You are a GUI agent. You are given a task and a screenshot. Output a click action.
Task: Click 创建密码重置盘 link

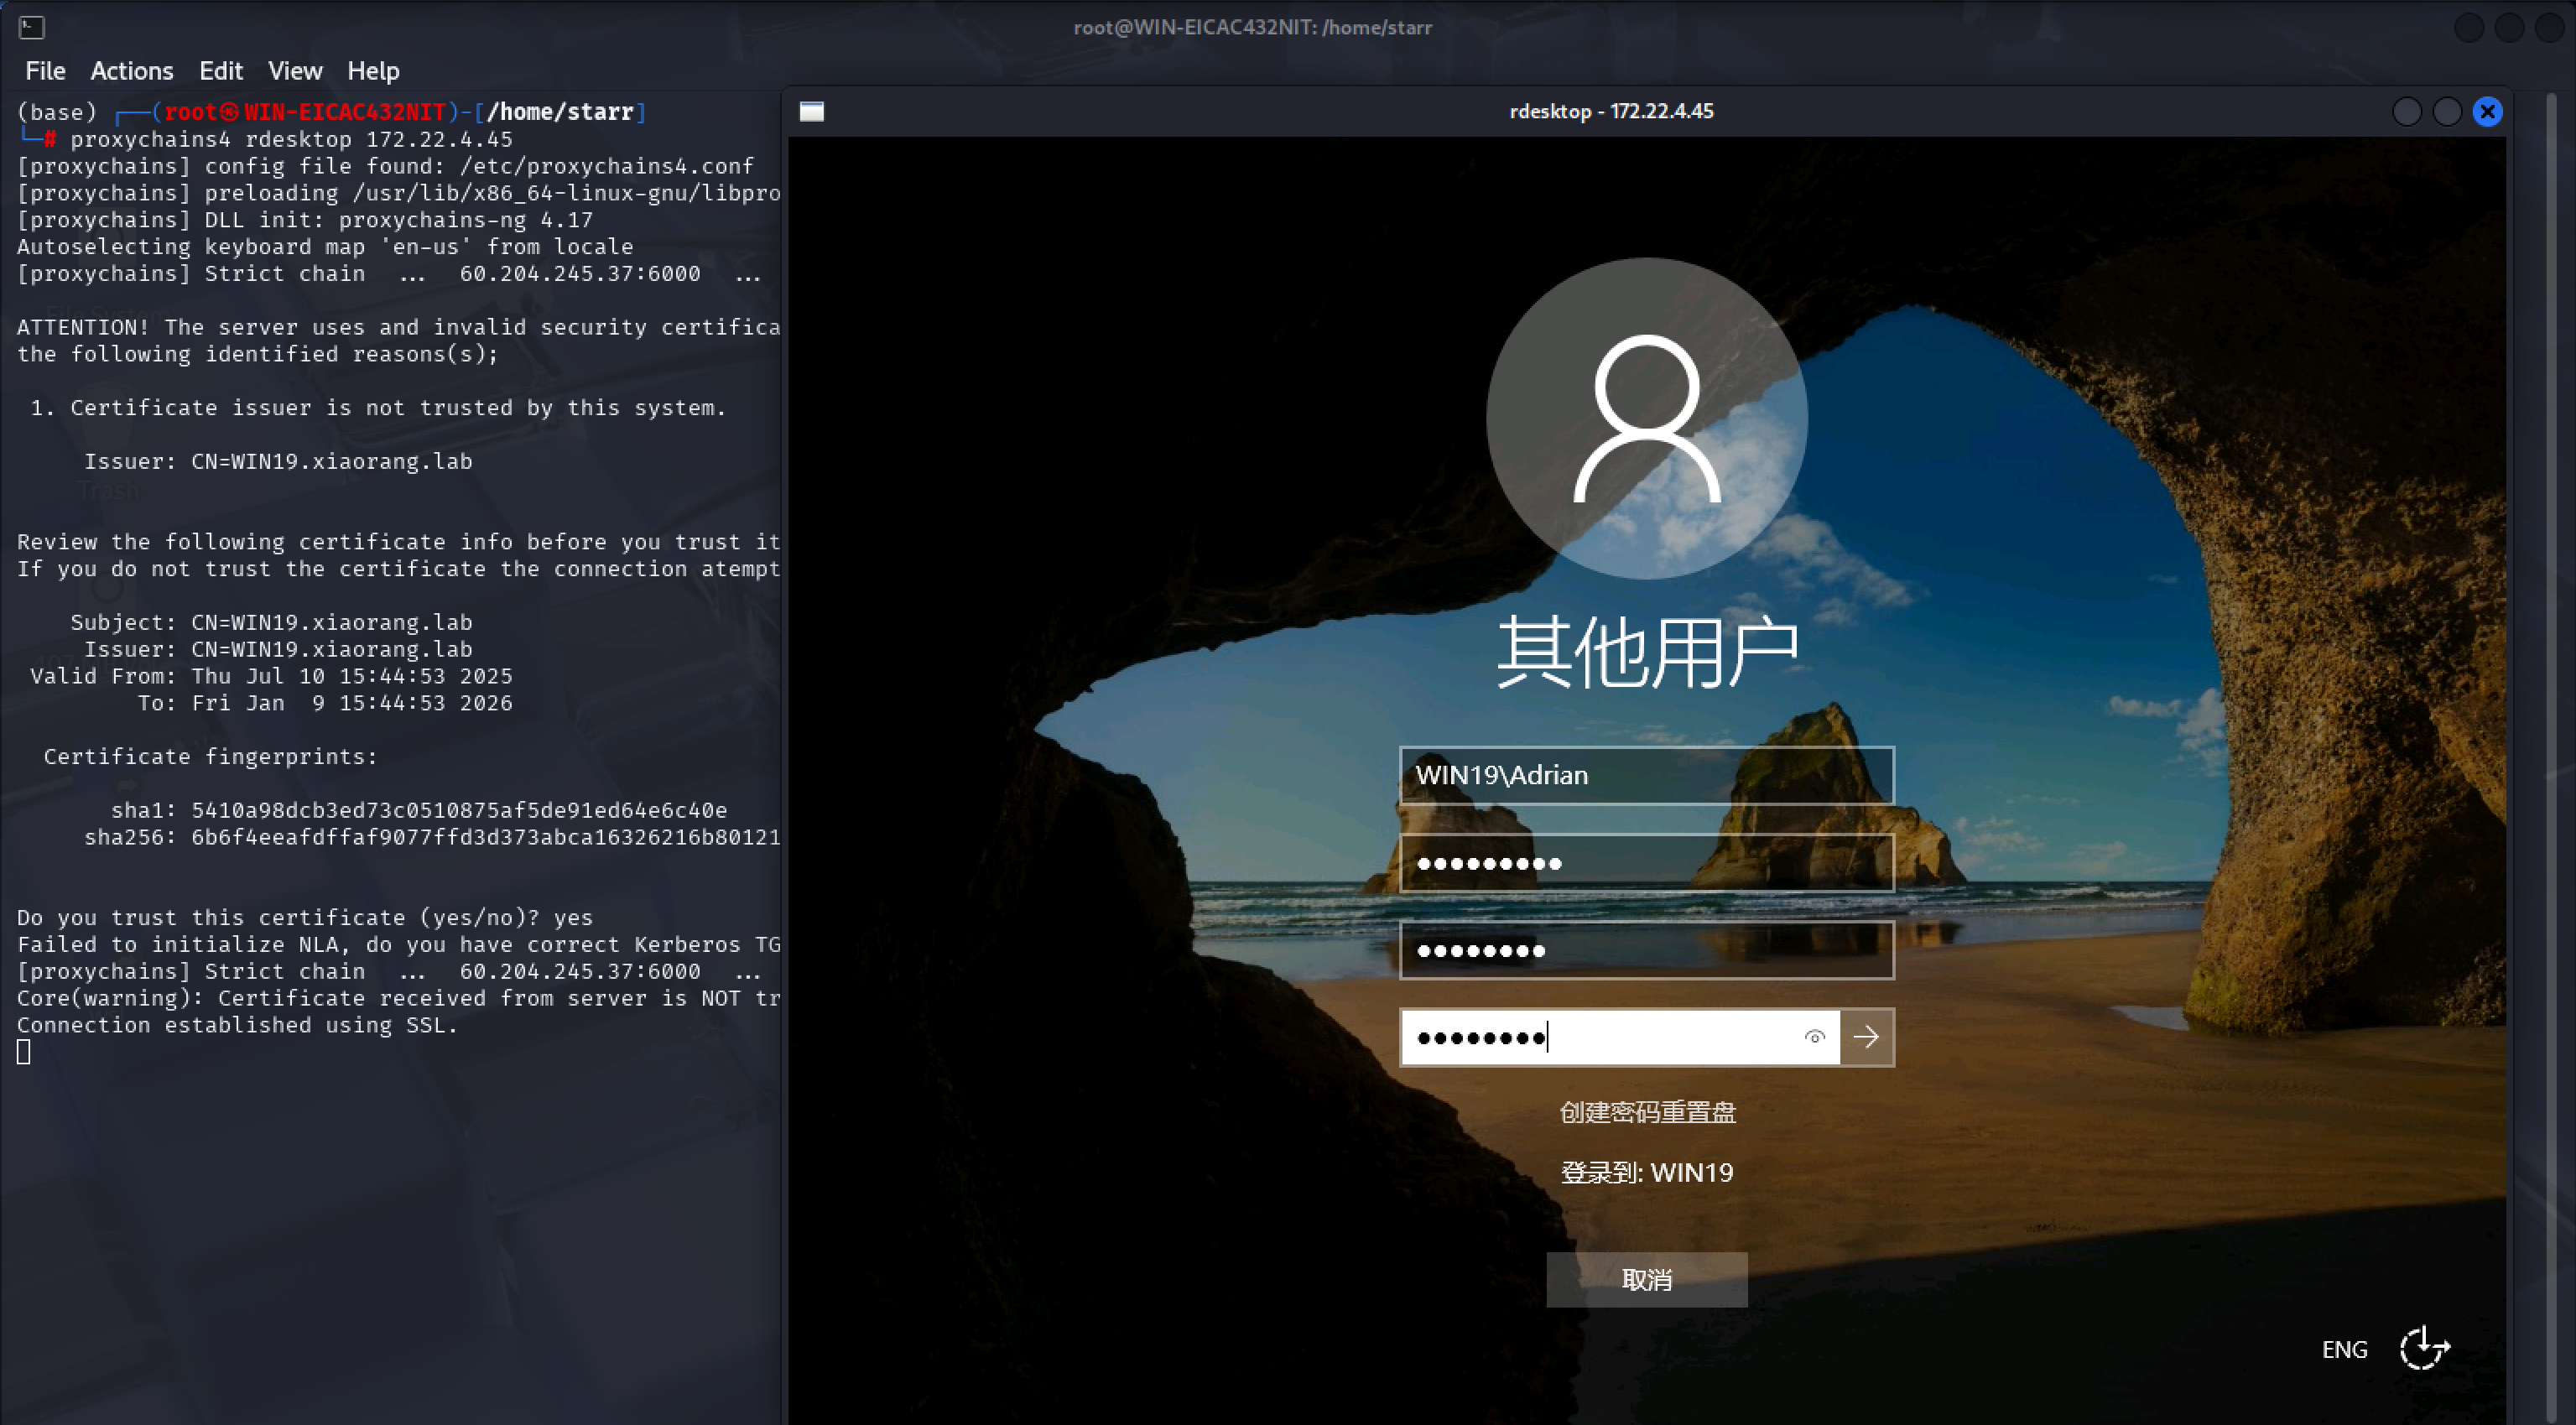1647,1112
